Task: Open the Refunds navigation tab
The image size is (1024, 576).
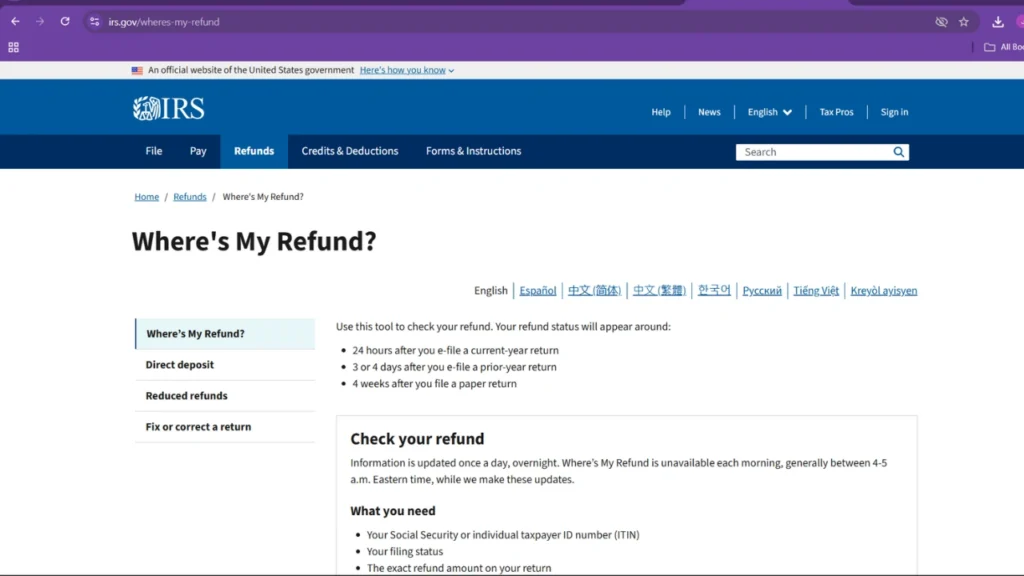Action: point(254,151)
